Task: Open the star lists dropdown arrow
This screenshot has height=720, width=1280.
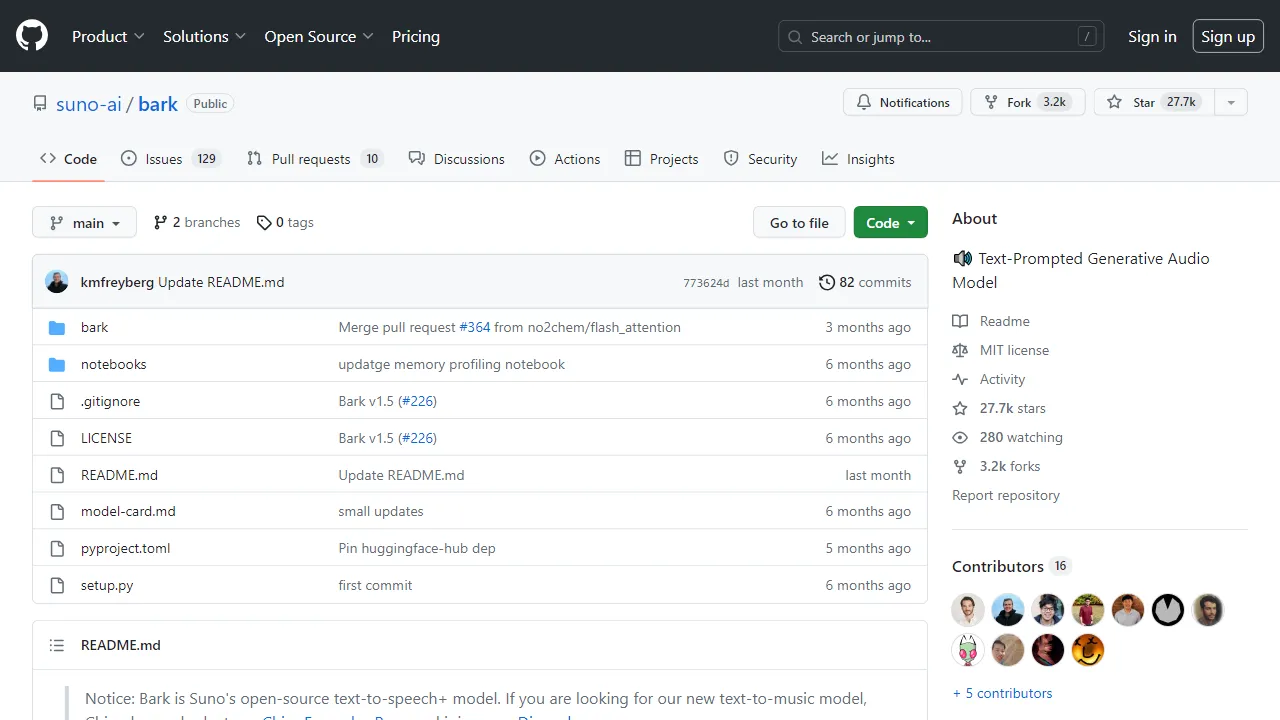Action: click(1231, 102)
